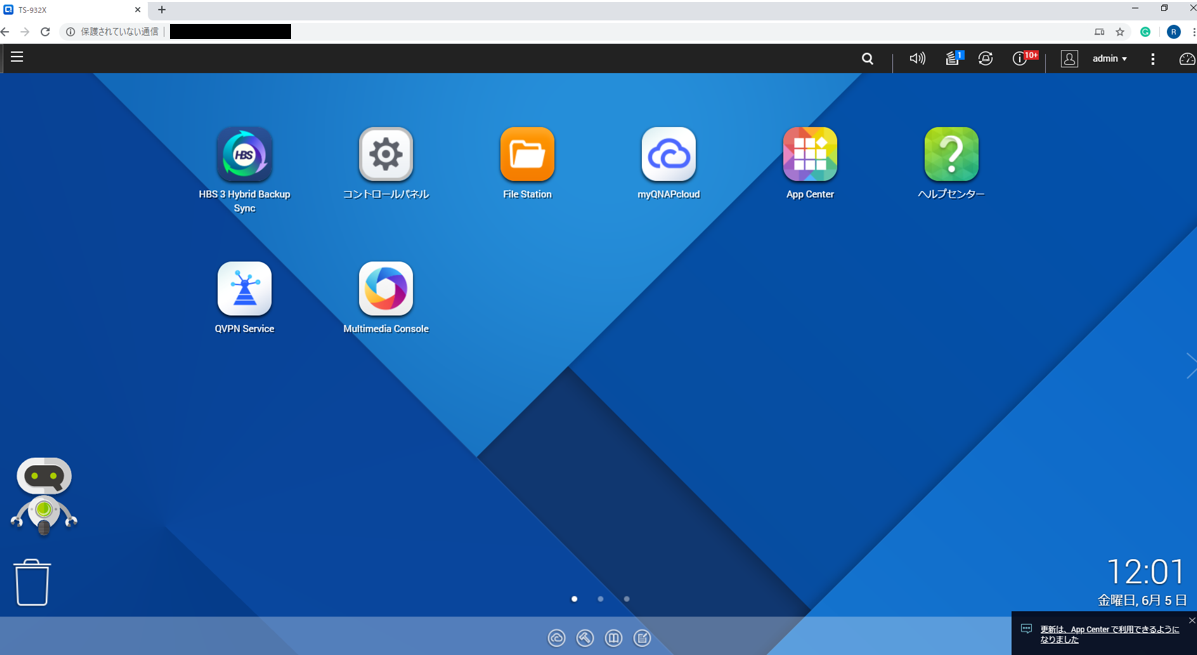Open the trash bin on desktop
The width and height of the screenshot is (1197, 655).
point(32,582)
